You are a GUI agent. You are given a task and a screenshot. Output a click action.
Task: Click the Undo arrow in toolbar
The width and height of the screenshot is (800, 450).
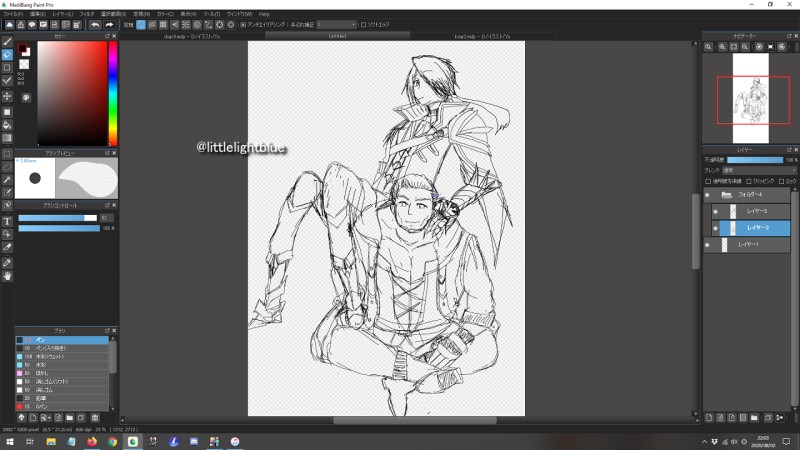95,24
